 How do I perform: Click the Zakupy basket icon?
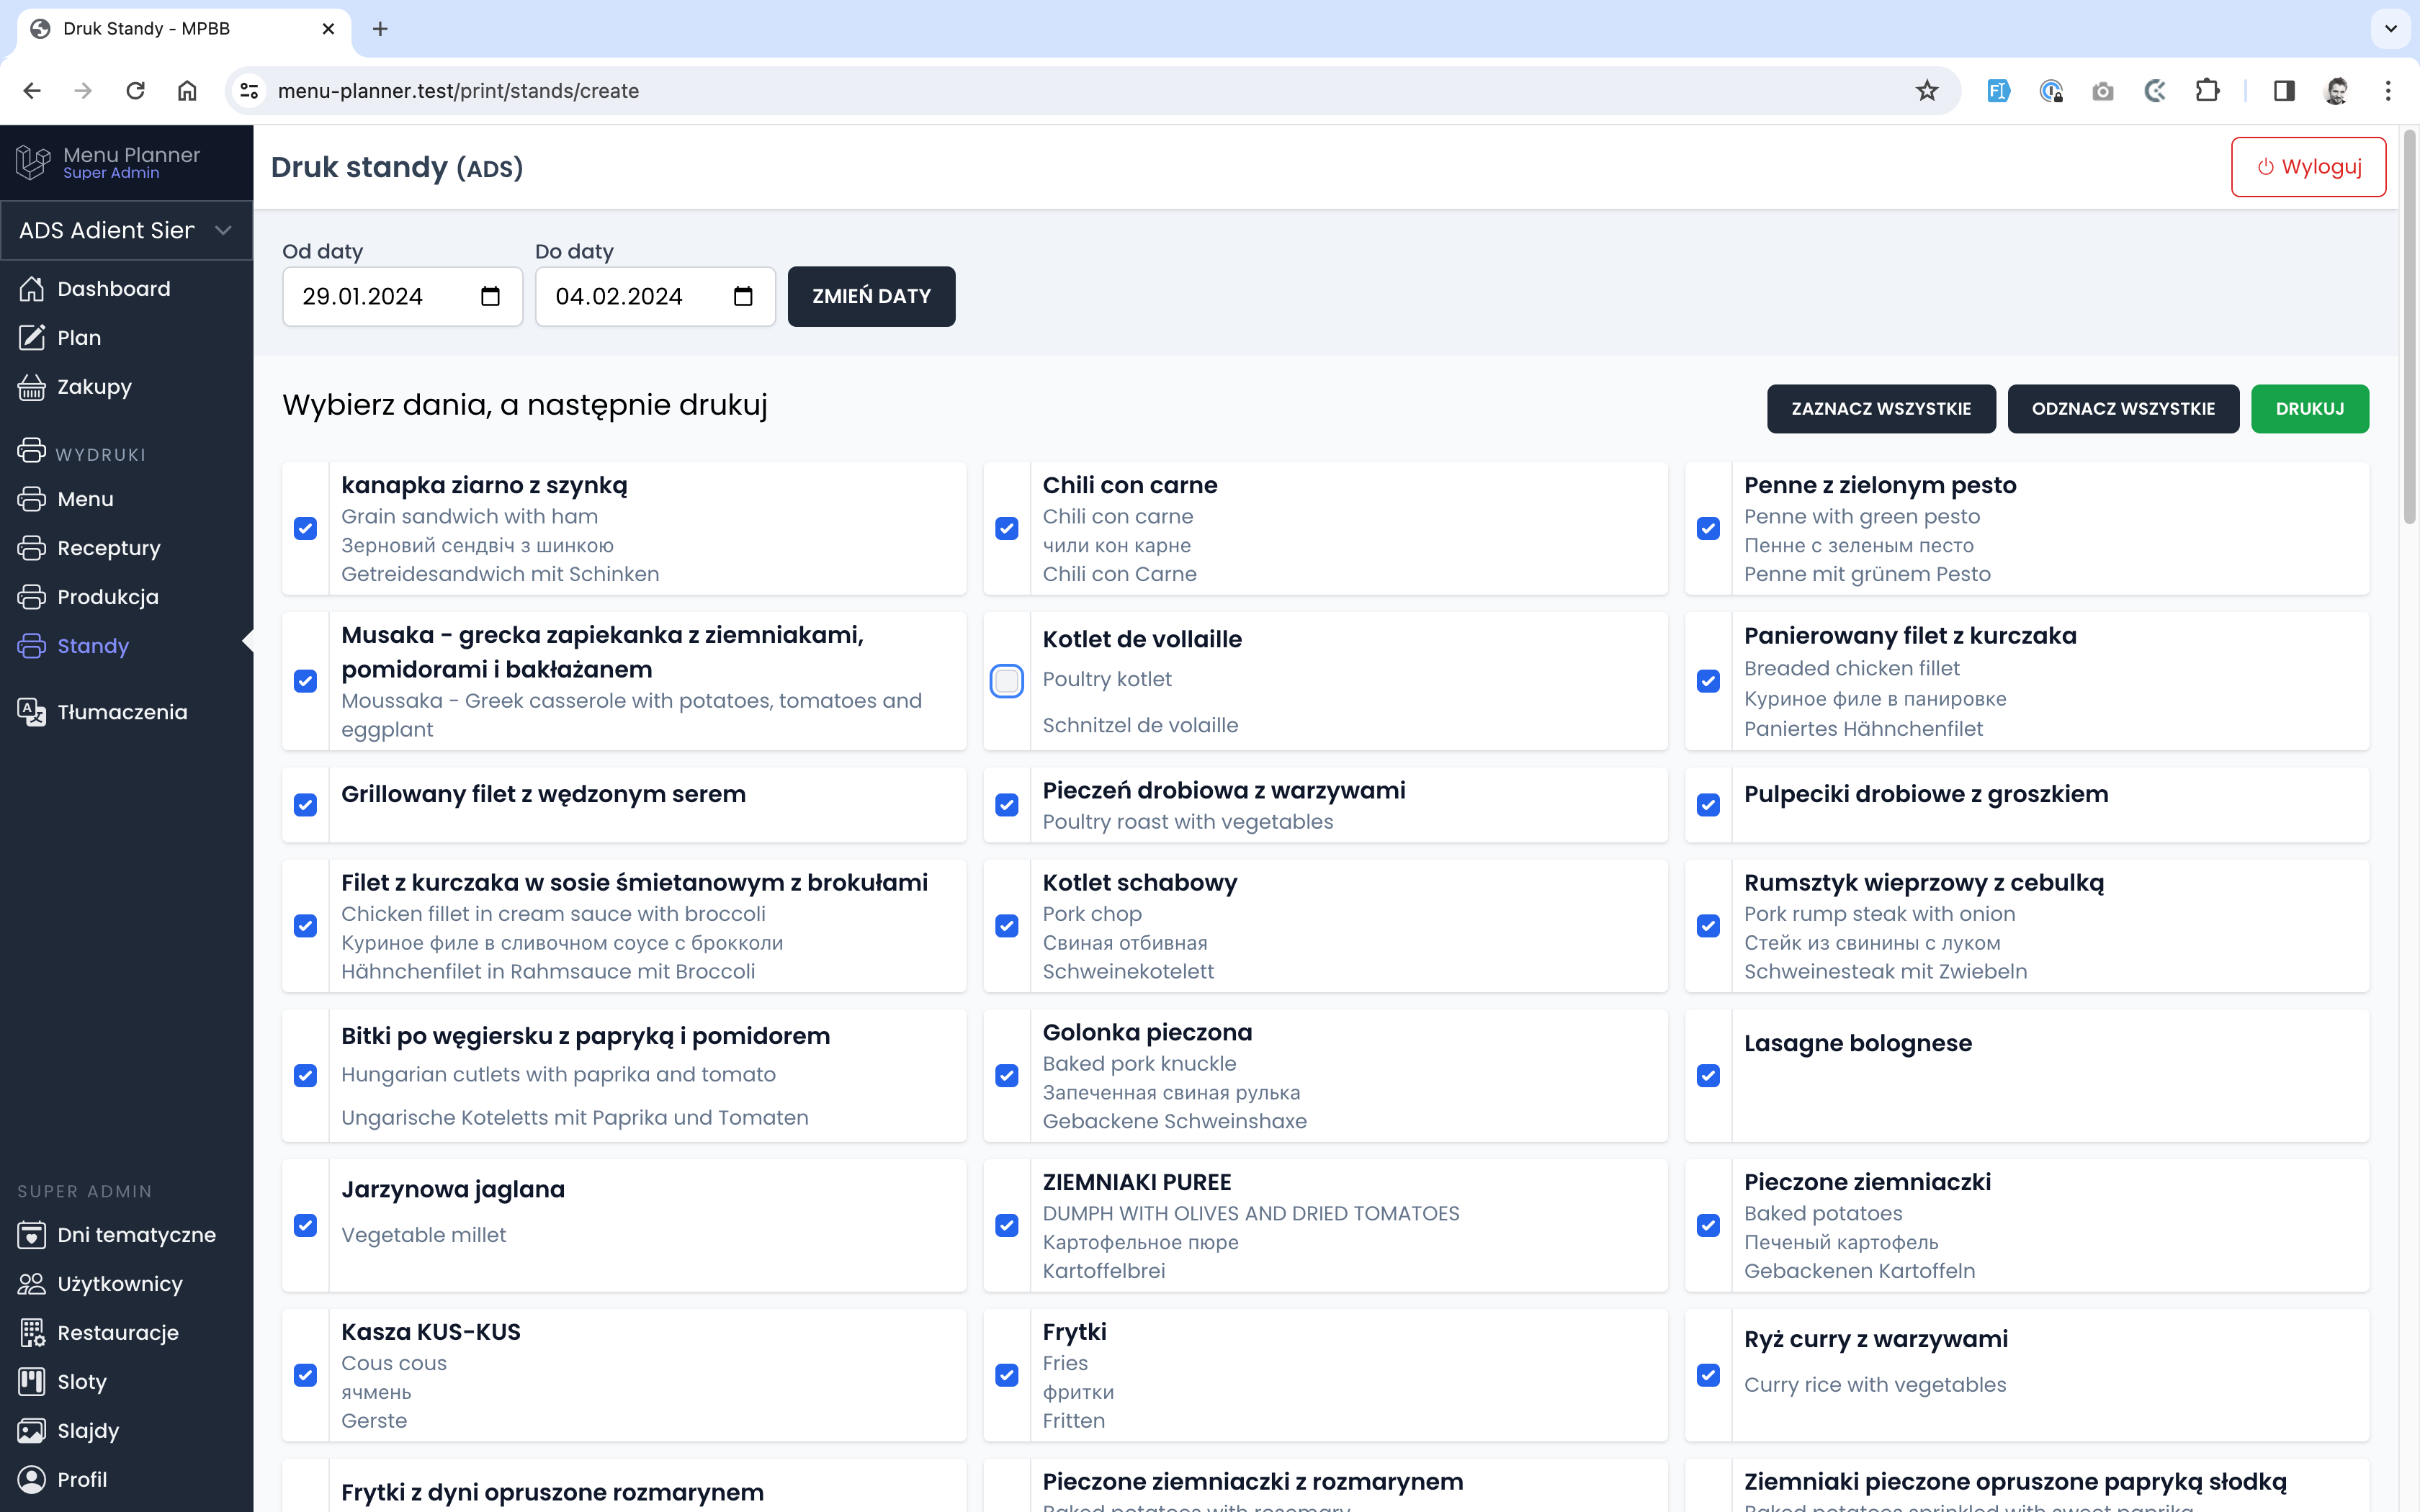32,387
